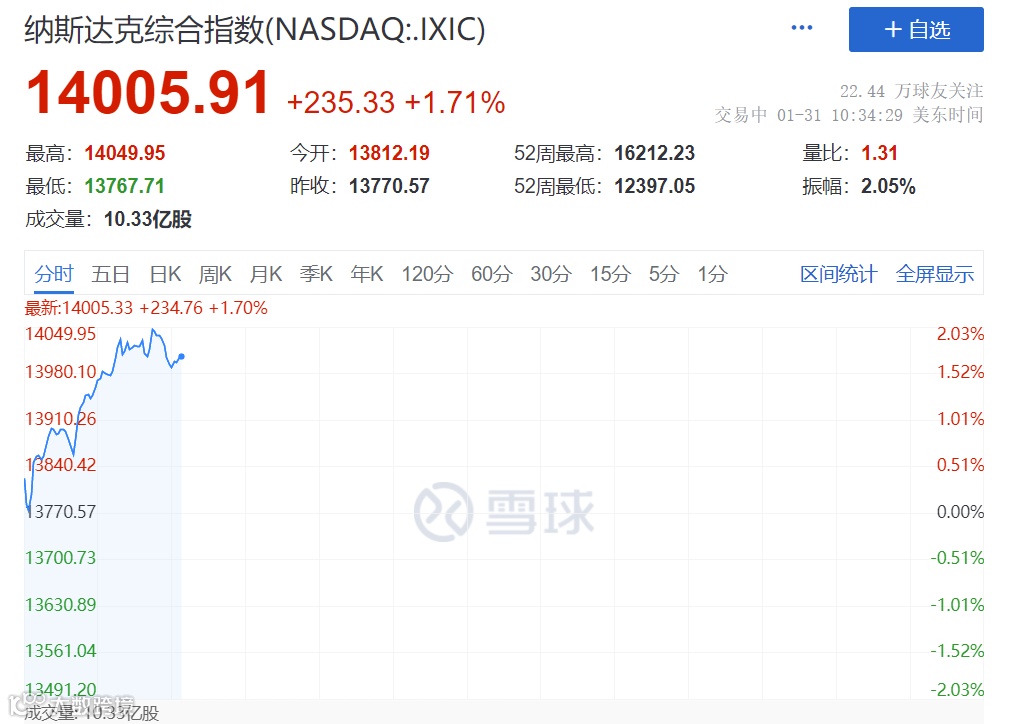Pick the 15分 interval tab

coord(610,274)
